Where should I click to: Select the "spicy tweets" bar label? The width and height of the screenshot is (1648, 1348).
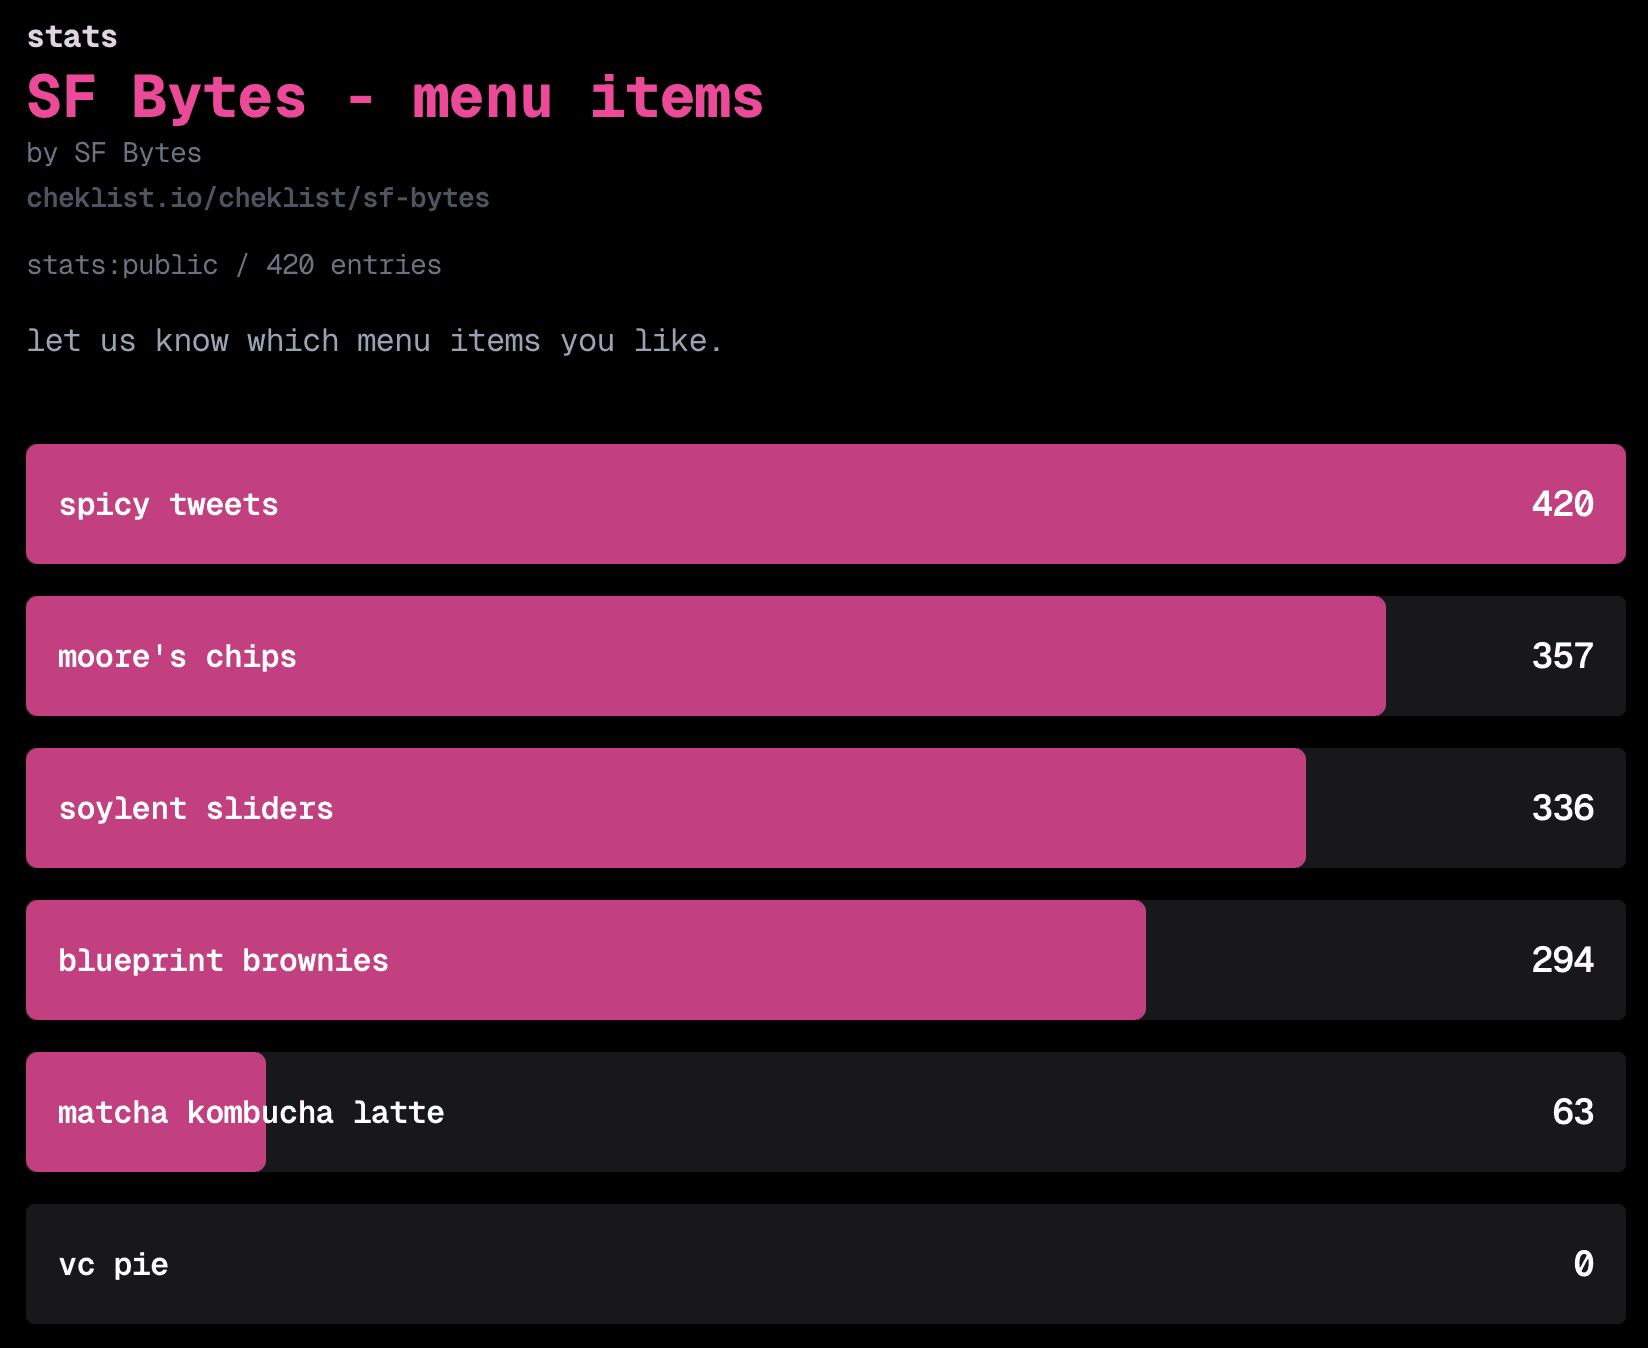(168, 505)
